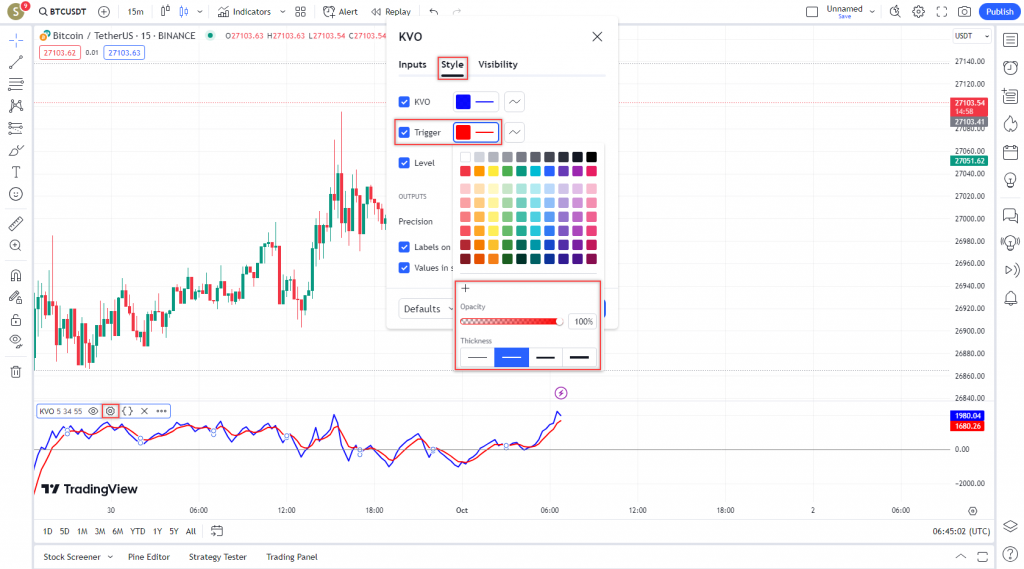Remove drawings with trash icon
1024x569 pixels.
pyautogui.click(x=16, y=372)
